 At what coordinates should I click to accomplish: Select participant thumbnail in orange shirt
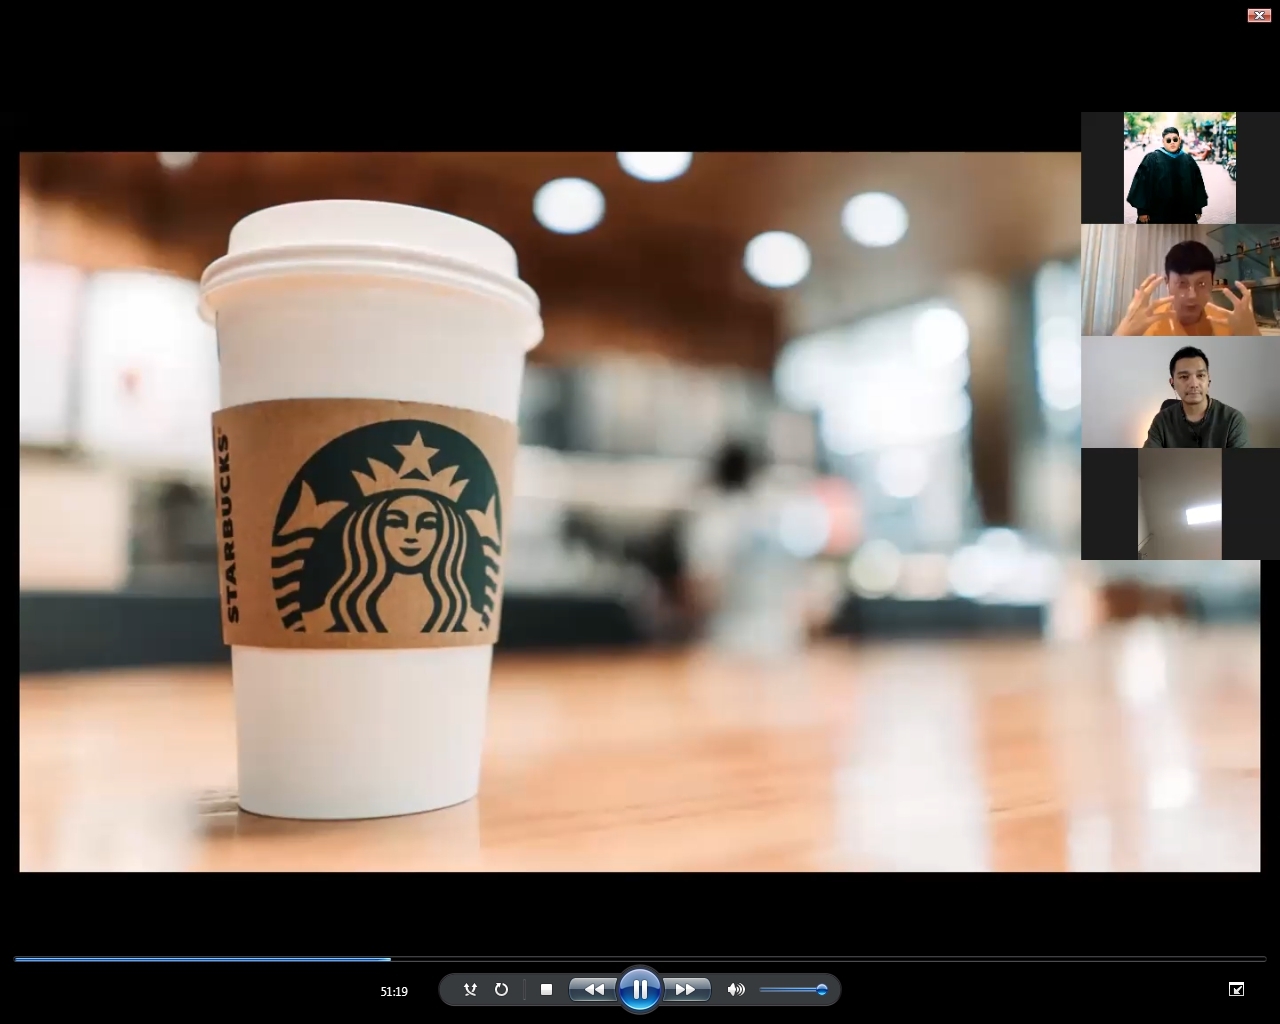pos(1180,280)
